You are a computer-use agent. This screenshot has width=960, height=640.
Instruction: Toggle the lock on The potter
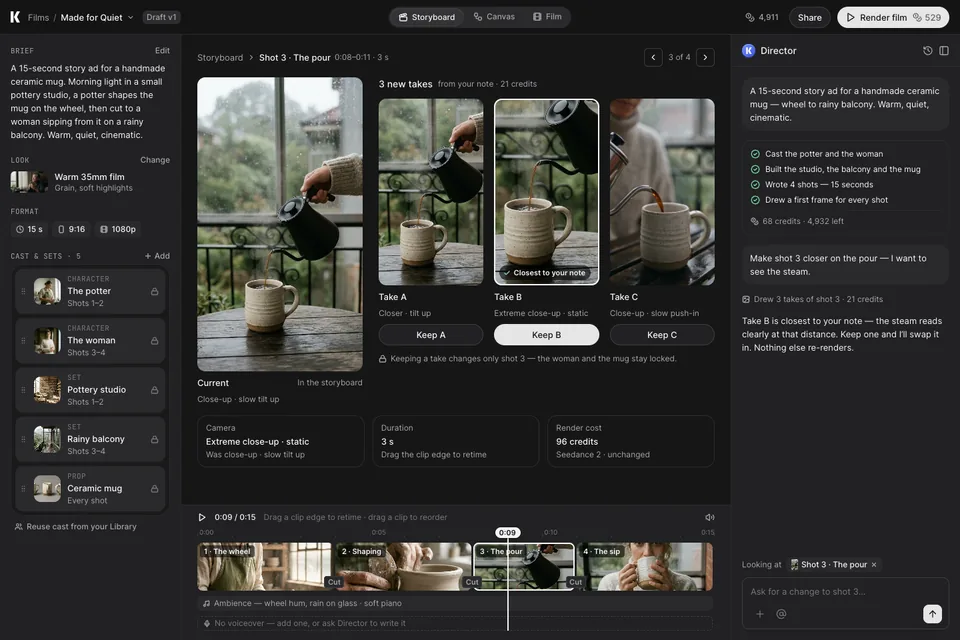click(x=154, y=292)
